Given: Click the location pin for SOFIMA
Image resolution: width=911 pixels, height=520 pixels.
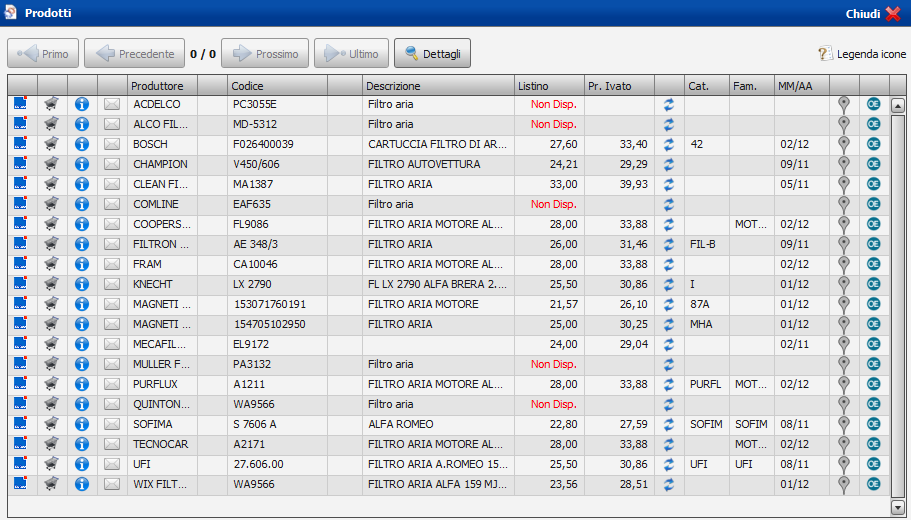Looking at the screenshot, I should click(x=844, y=425).
